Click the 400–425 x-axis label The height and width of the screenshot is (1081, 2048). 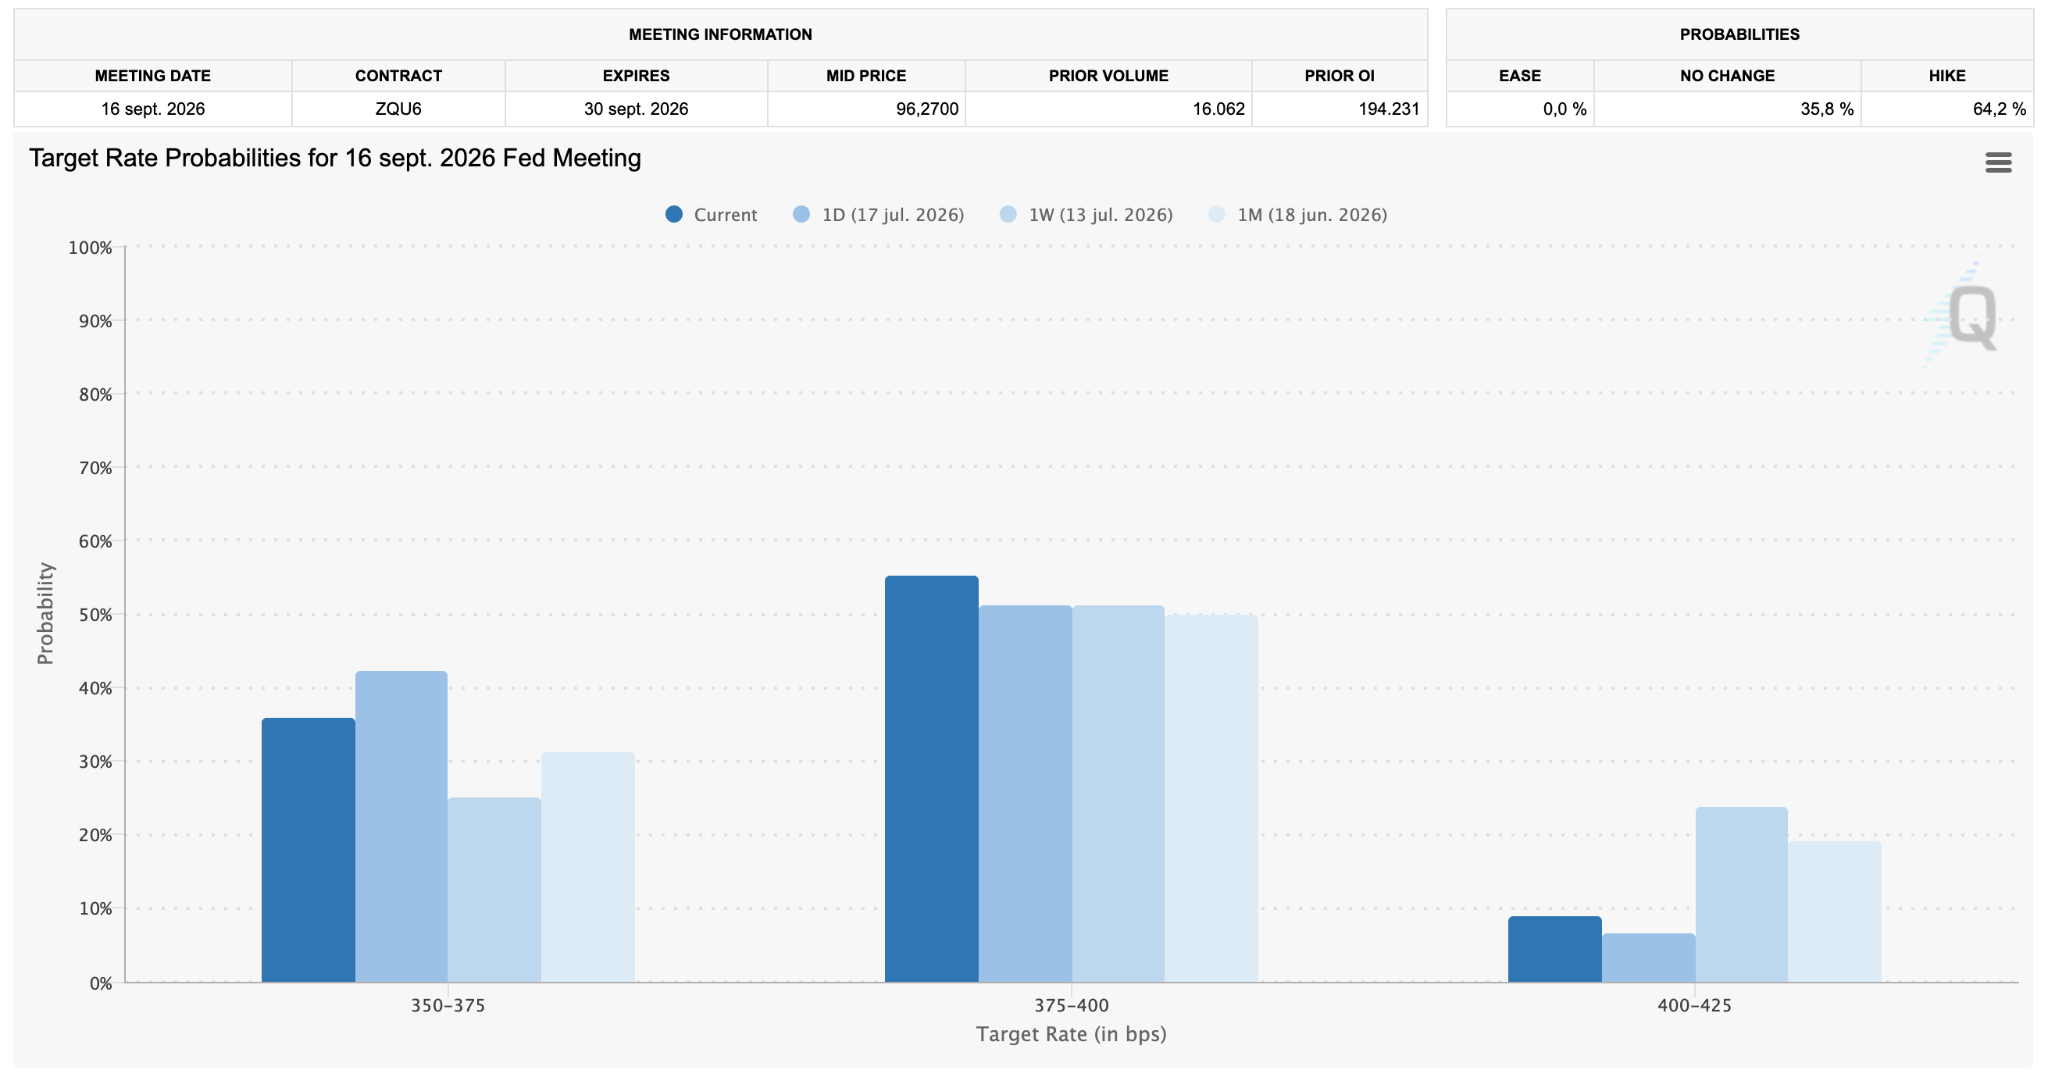click(1694, 1005)
